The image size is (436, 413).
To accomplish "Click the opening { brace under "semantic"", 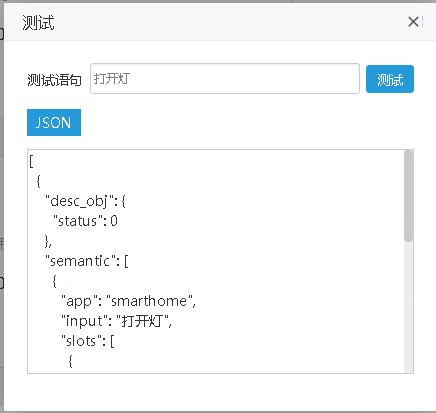I will [54, 281].
